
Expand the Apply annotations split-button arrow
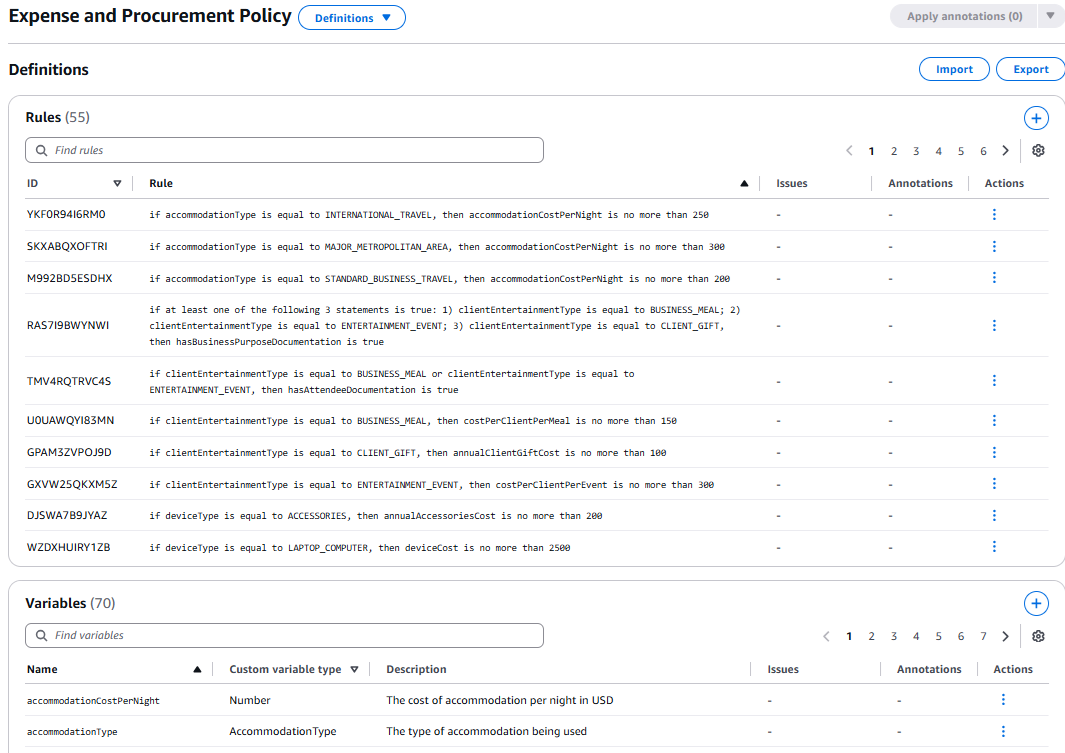click(1050, 16)
